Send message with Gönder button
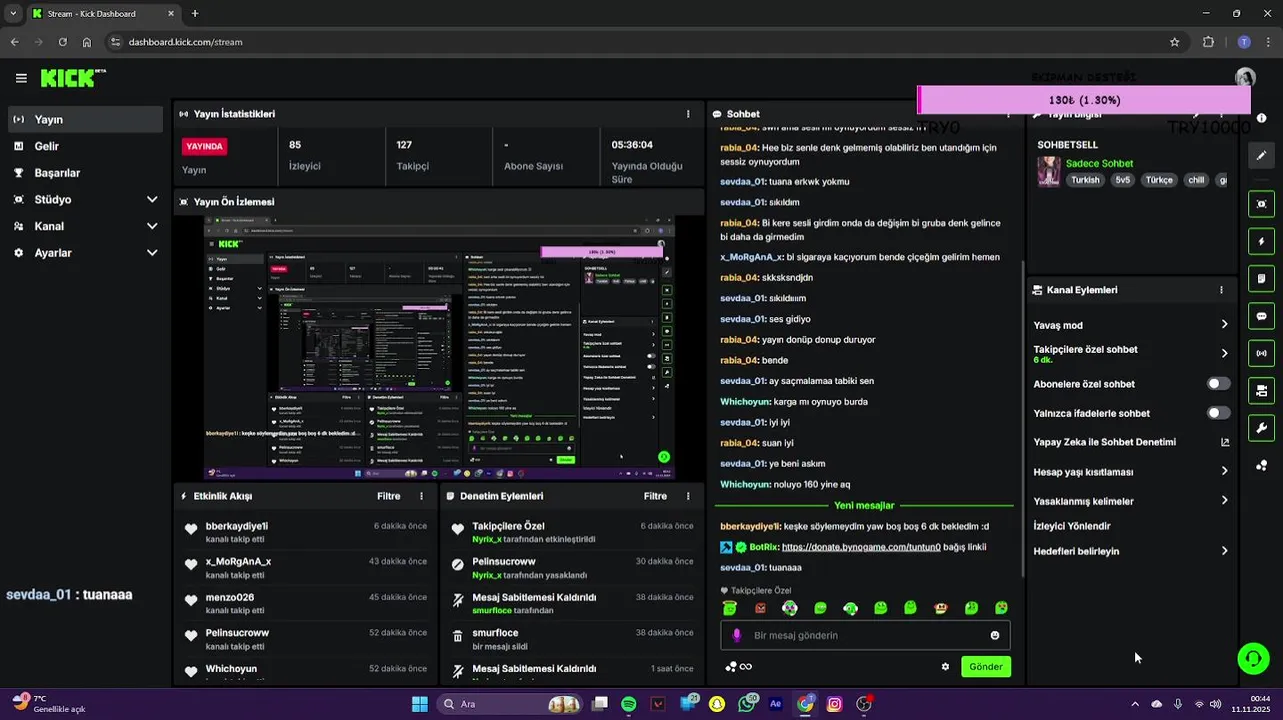Screen dimensions: 1283x720 [986, 667]
